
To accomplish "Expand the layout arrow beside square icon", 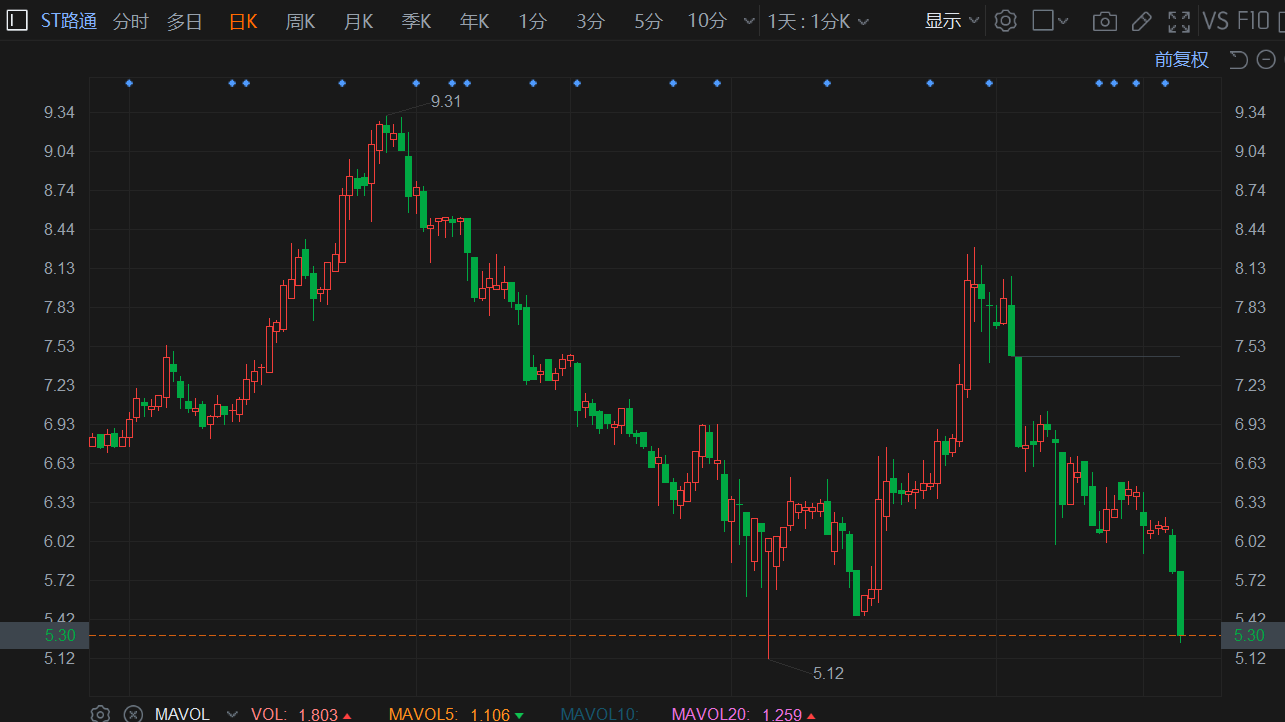I will [x=1064, y=21].
